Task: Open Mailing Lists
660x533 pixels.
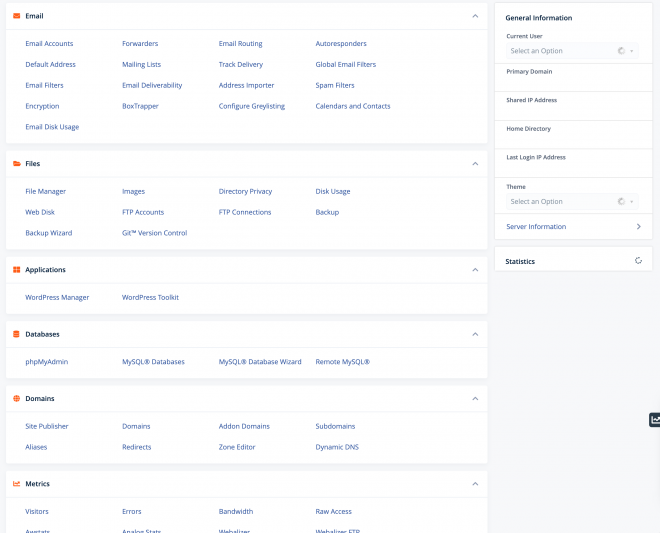Action: click(141, 64)
